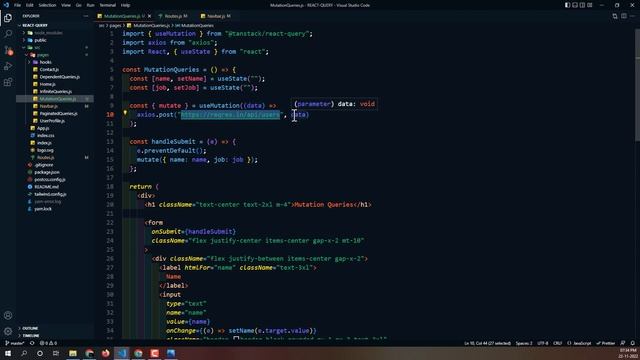Screen dimensions: 640x360
Task: Open DependentQueries.js in the explorer
Action: coord(55,77)
